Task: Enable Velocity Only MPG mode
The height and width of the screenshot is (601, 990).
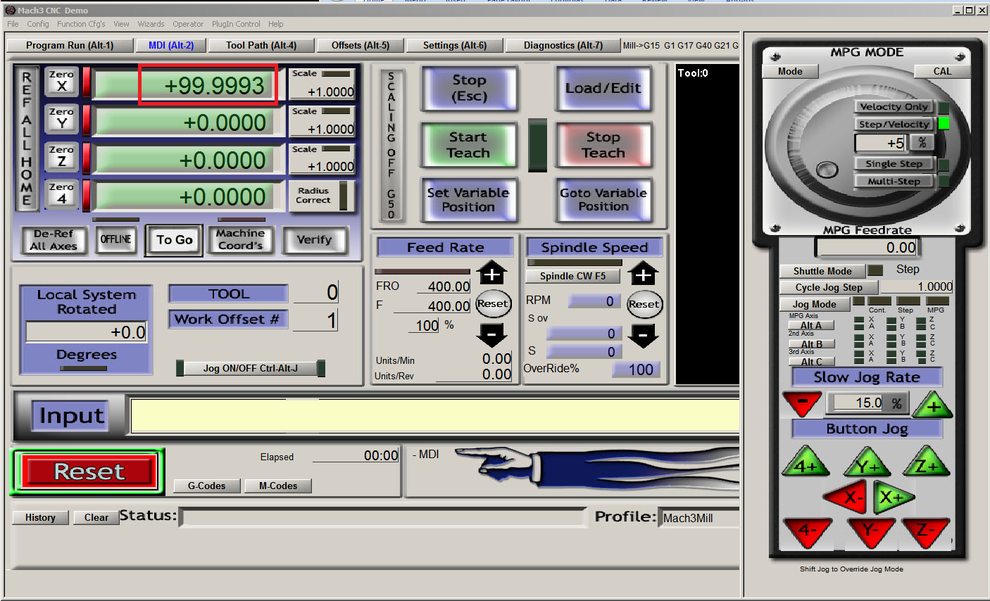Action: (893, 107)
